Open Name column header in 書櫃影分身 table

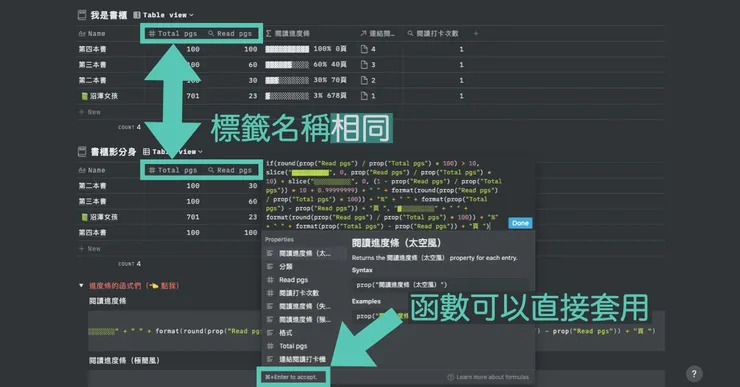pos(92,170)
